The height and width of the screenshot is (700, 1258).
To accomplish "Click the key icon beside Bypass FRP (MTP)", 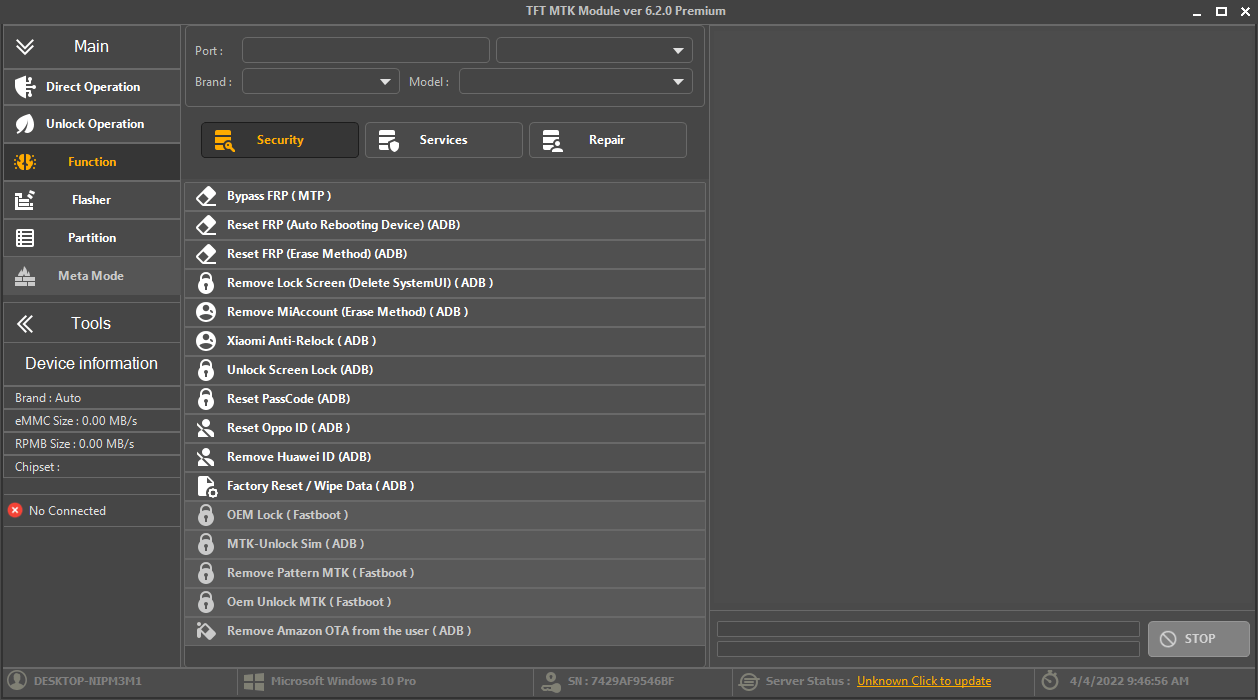I will coord(206,195).
